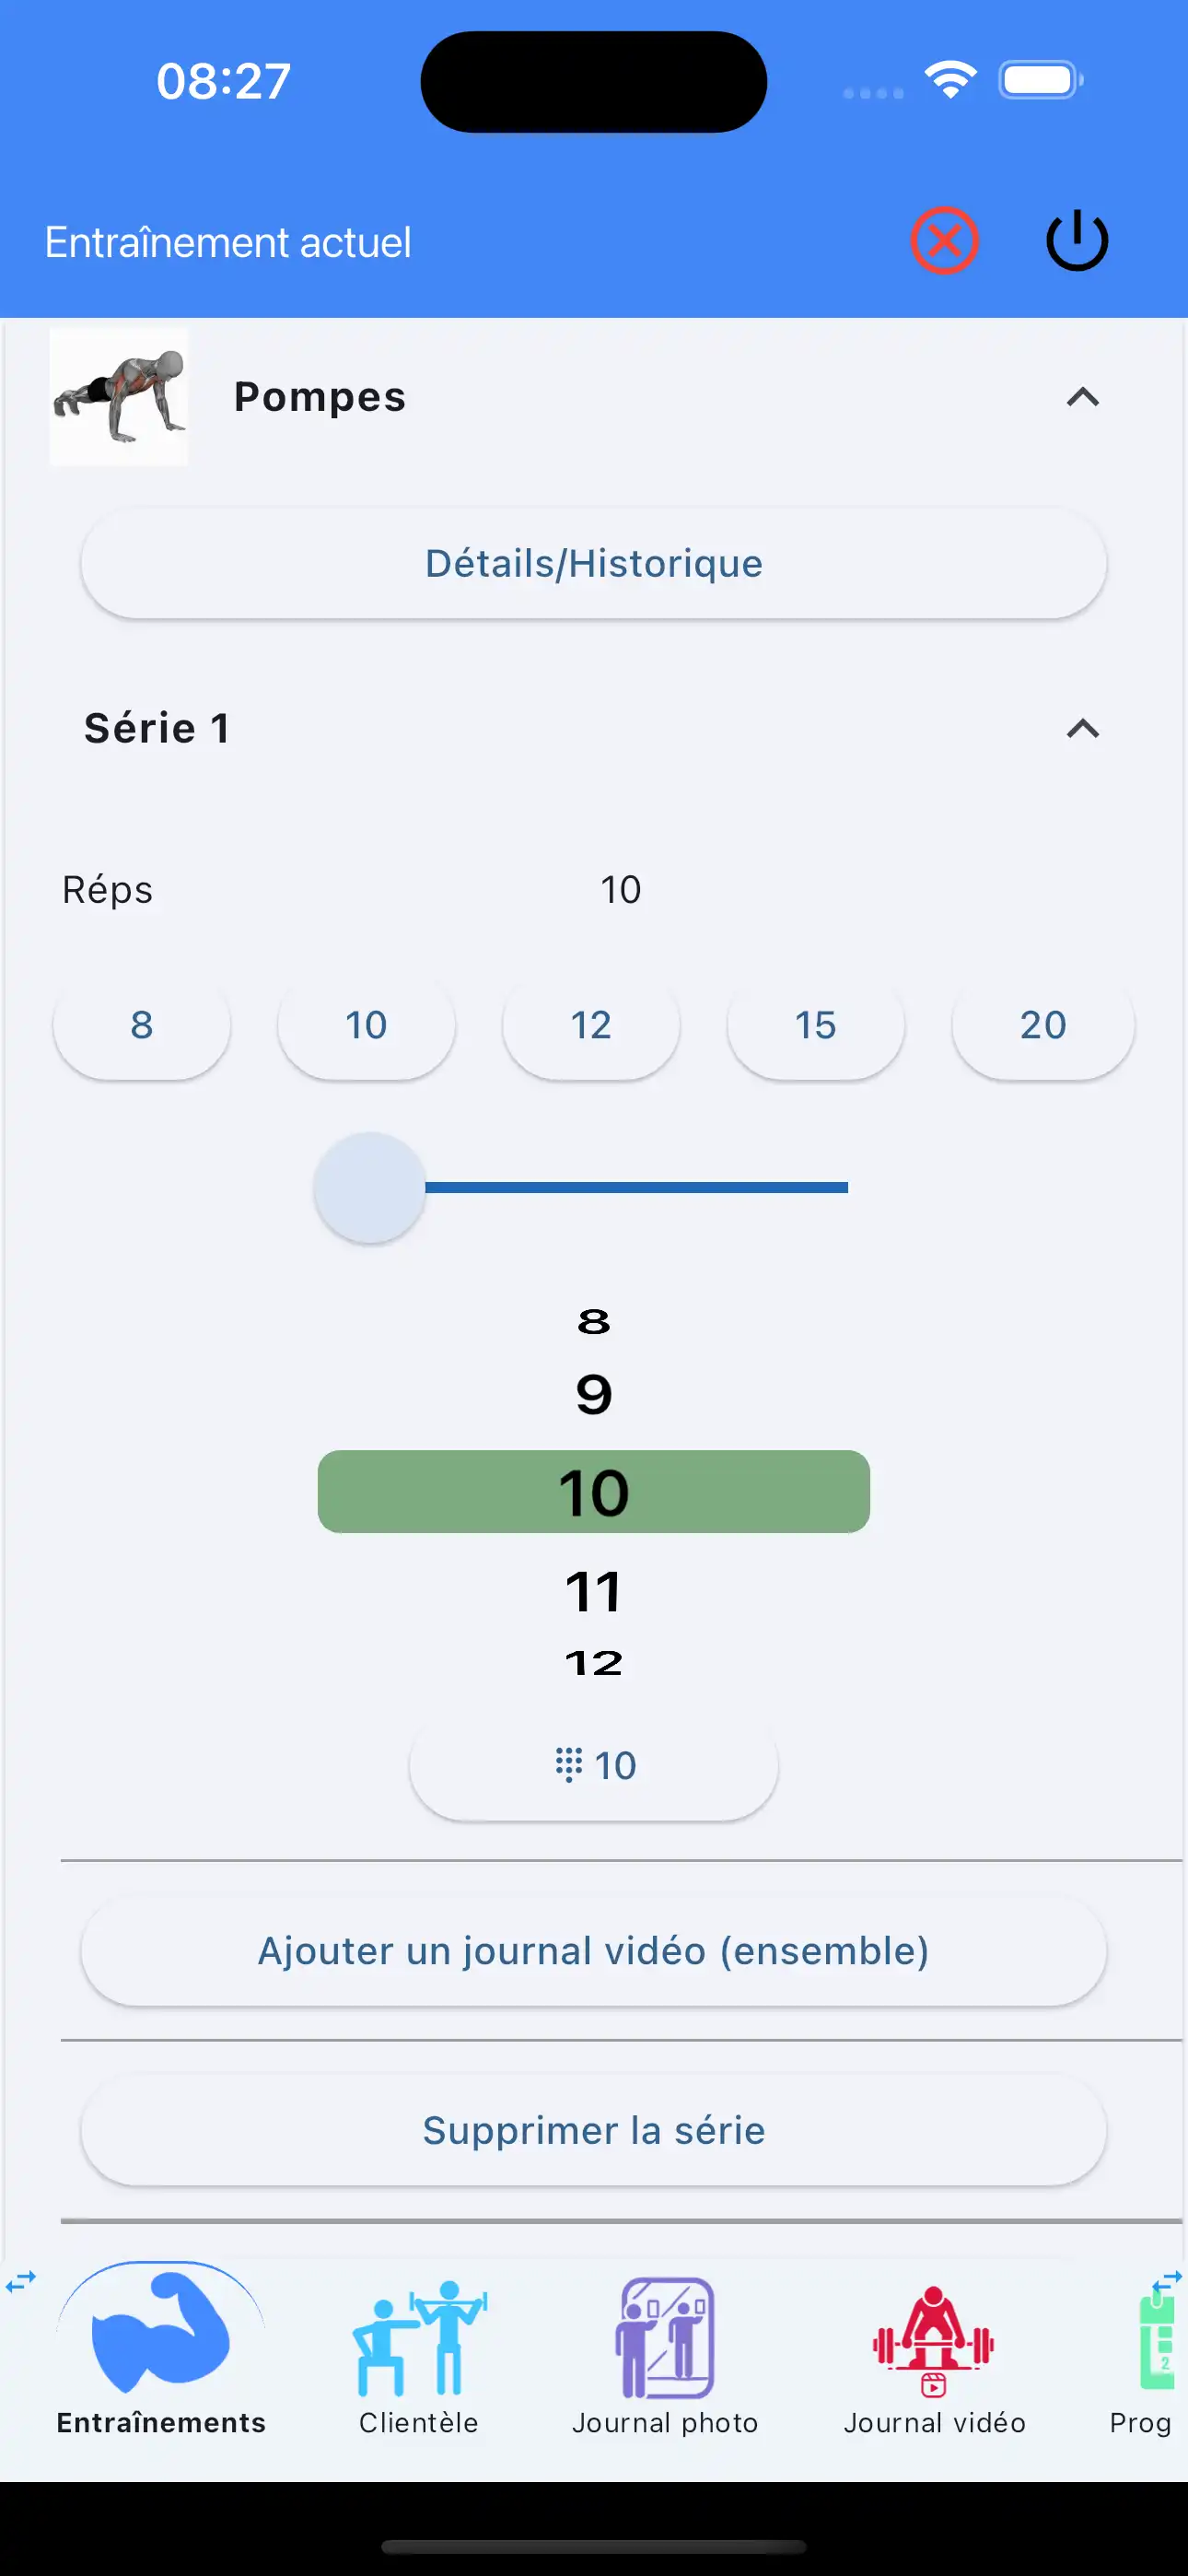Set reps to 15 with preset
The width and height of the screenshot is (1188, 2576).
[x=815, y=1025]
